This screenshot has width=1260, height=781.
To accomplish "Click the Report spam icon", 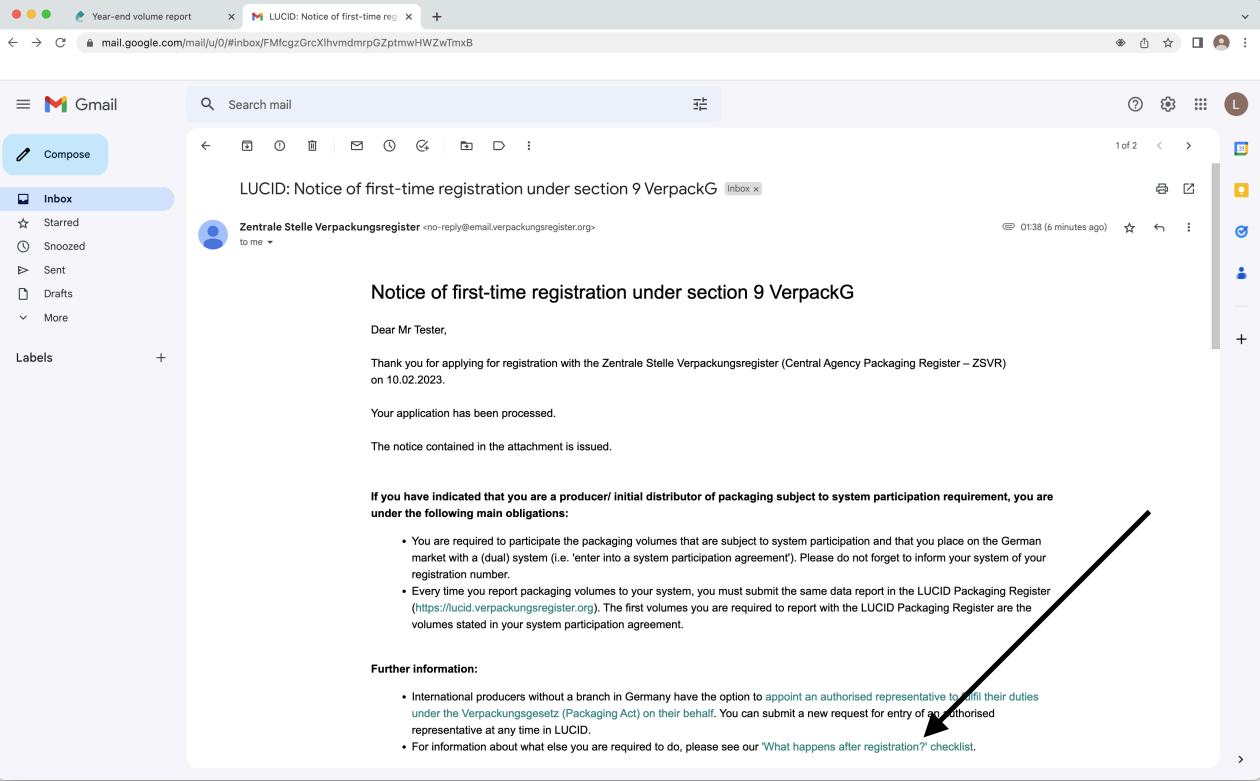I will (280, 146).
